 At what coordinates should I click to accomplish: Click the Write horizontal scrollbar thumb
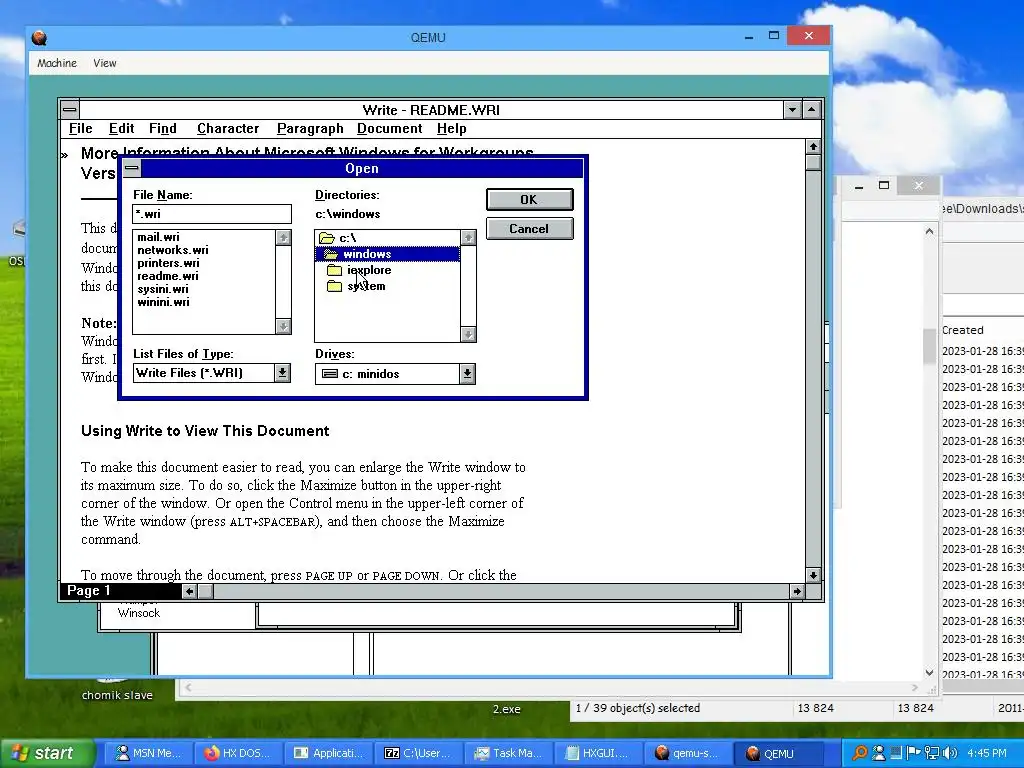point(205,592)
